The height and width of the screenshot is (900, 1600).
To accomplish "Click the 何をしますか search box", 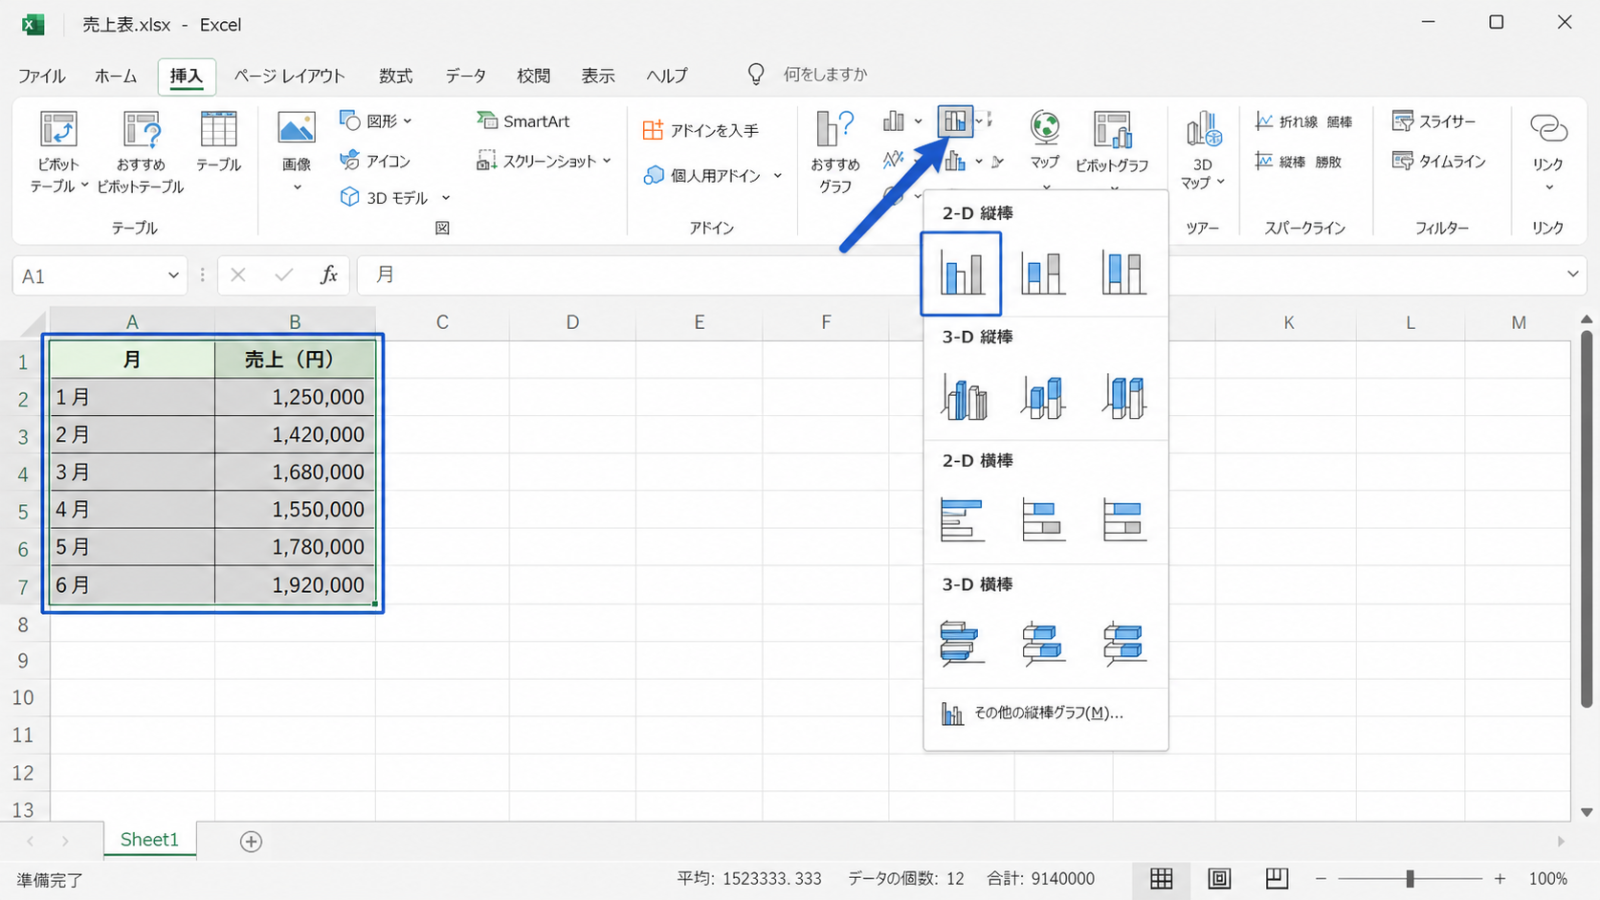I will click(x=825, y=75).
